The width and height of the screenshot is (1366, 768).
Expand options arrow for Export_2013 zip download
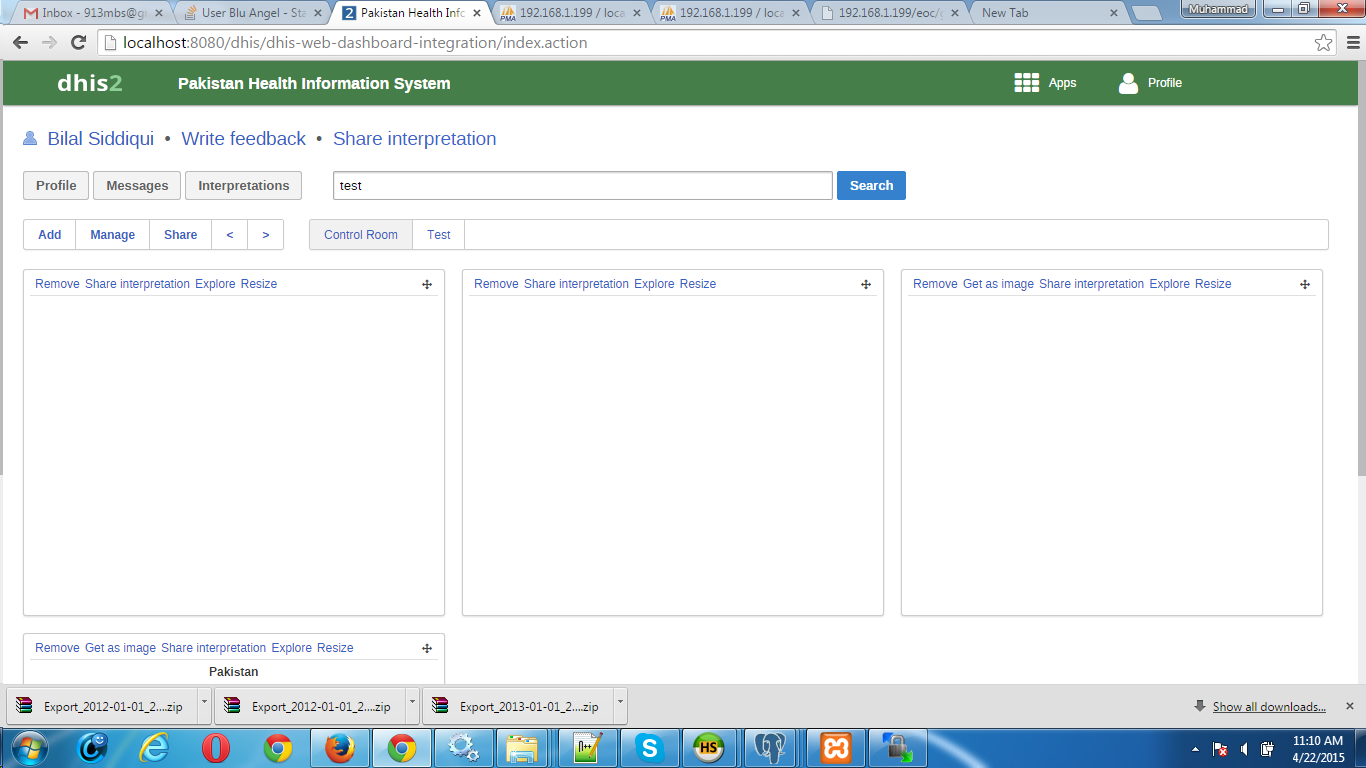point(620,704)
